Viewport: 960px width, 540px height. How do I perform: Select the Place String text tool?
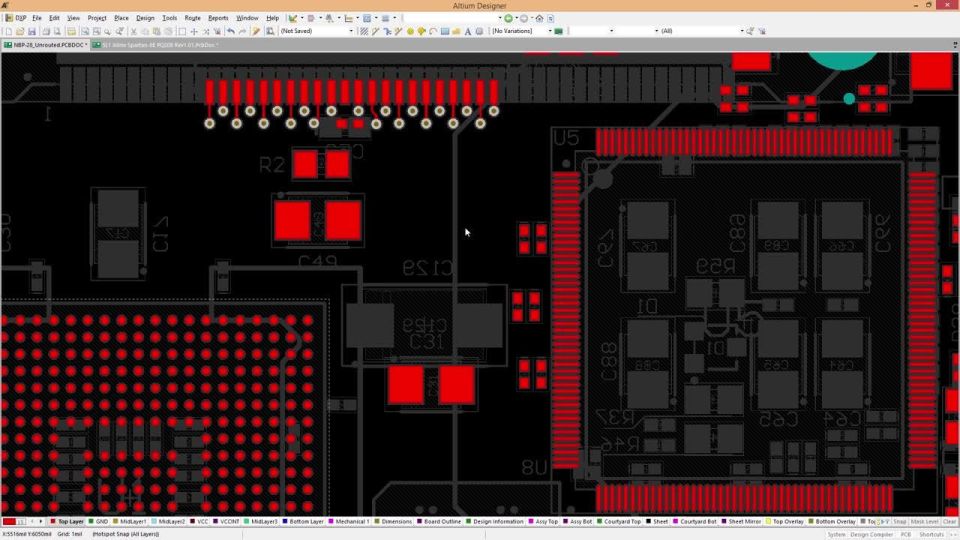[468, 31]
